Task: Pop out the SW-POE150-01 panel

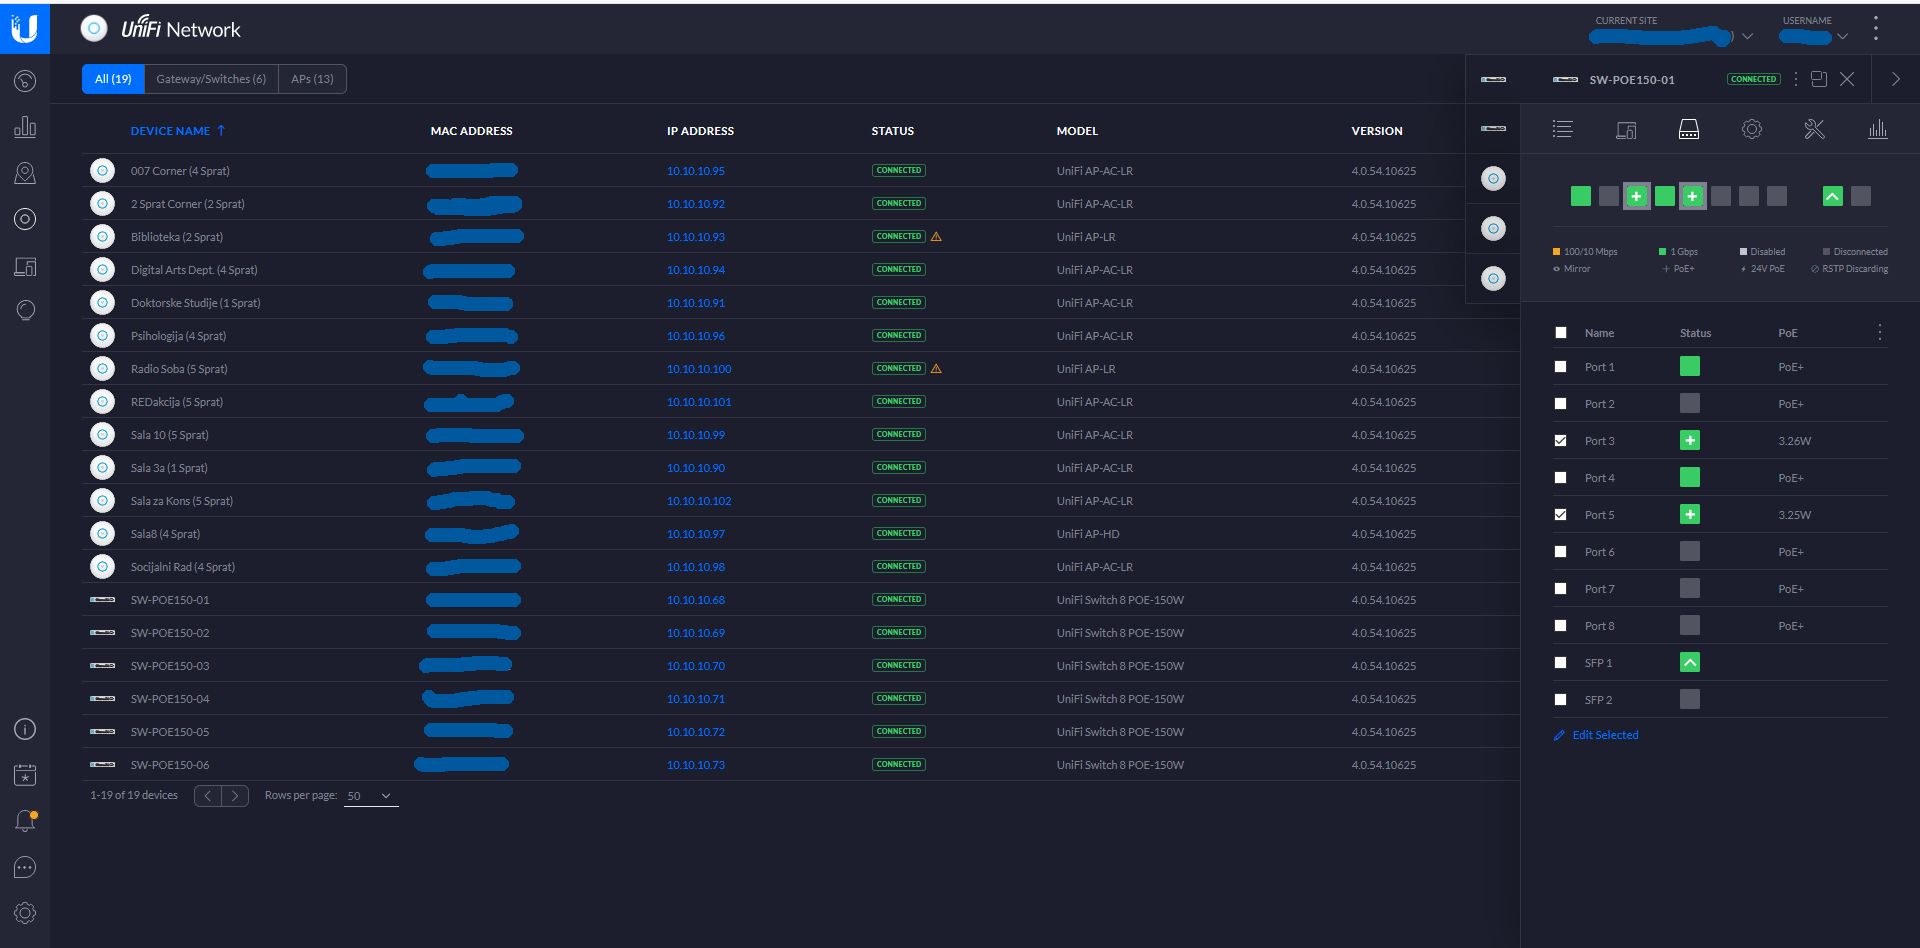Action: coord(1819,79)
